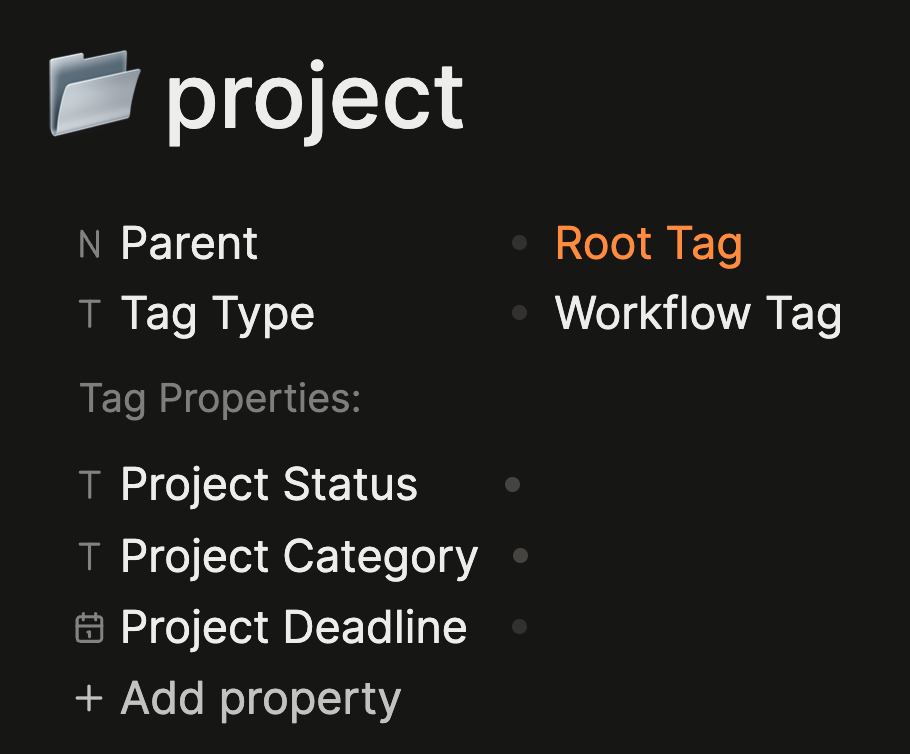Click Add property button
910x754 pixels.
(238, 699)
